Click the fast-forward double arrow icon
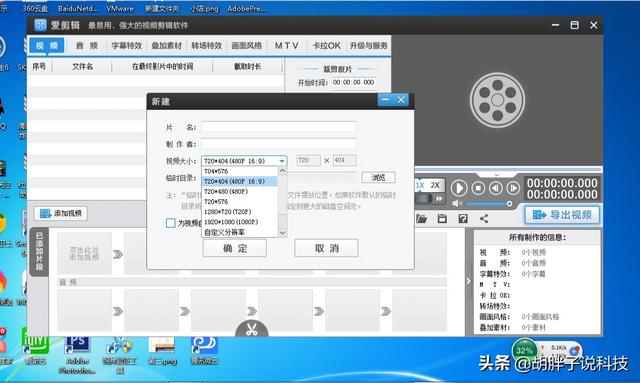This screenshot has height=383, width=640. point(439,199)
